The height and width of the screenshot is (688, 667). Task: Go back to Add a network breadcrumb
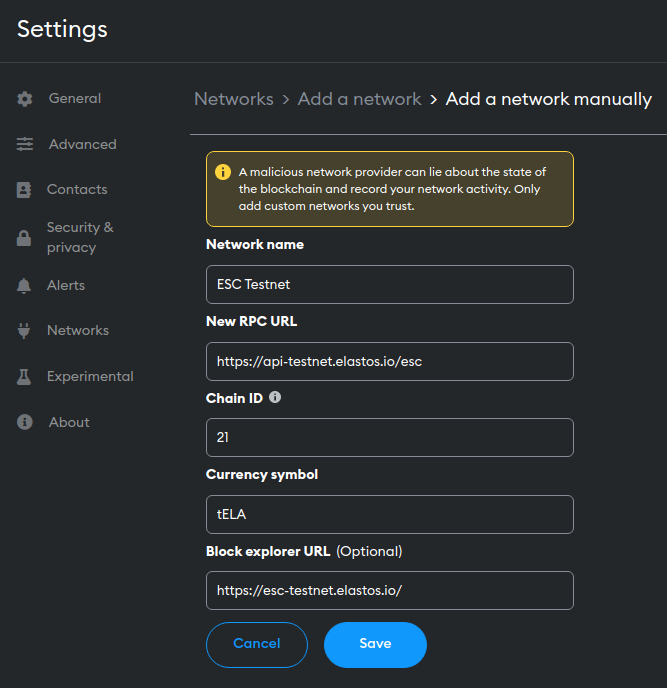(x=359, y=99)
